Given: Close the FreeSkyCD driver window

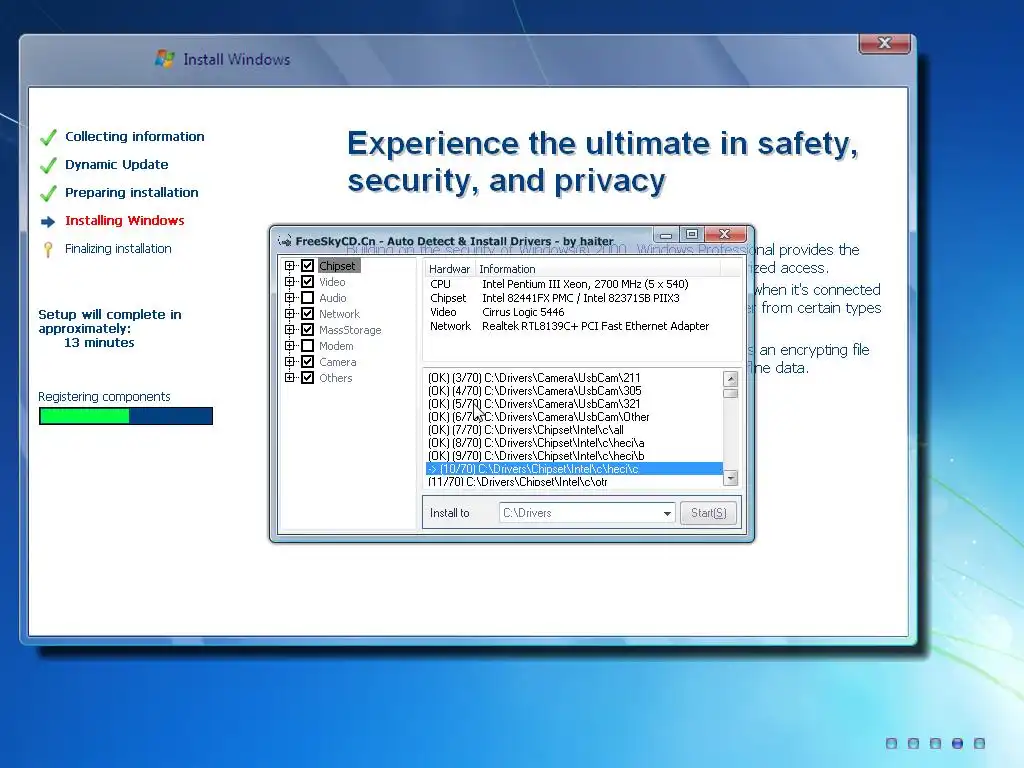Looking at the screenshot, I should [x=725, y=234].
